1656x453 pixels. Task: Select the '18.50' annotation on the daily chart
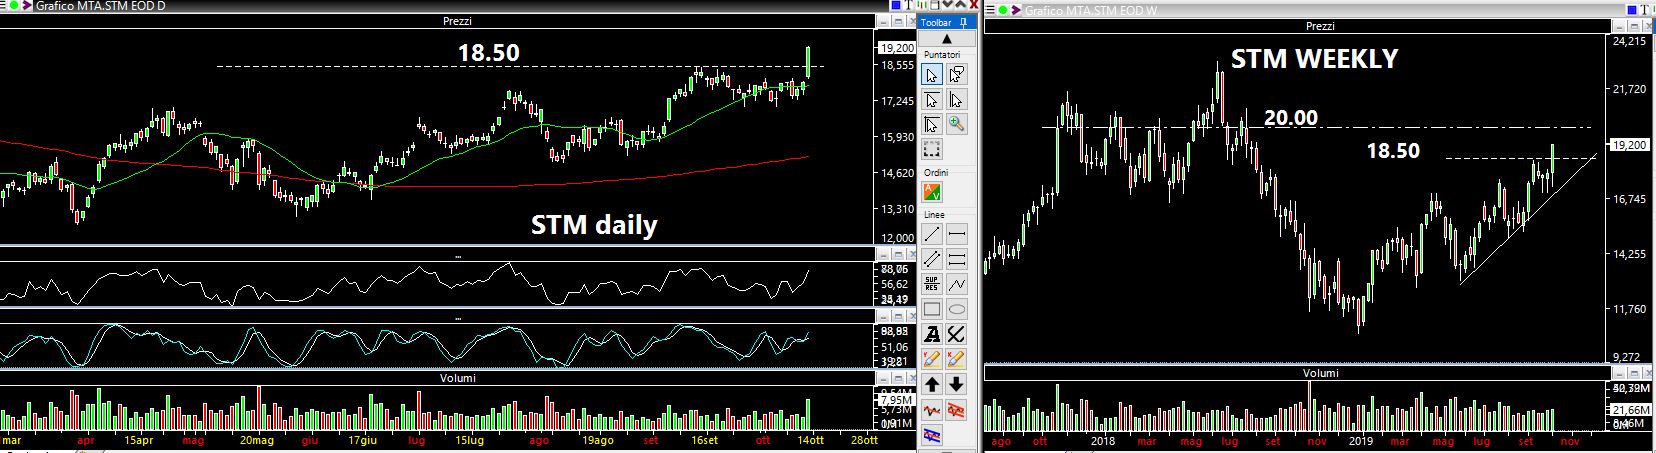pyautogui.click(x=489, y=52)
